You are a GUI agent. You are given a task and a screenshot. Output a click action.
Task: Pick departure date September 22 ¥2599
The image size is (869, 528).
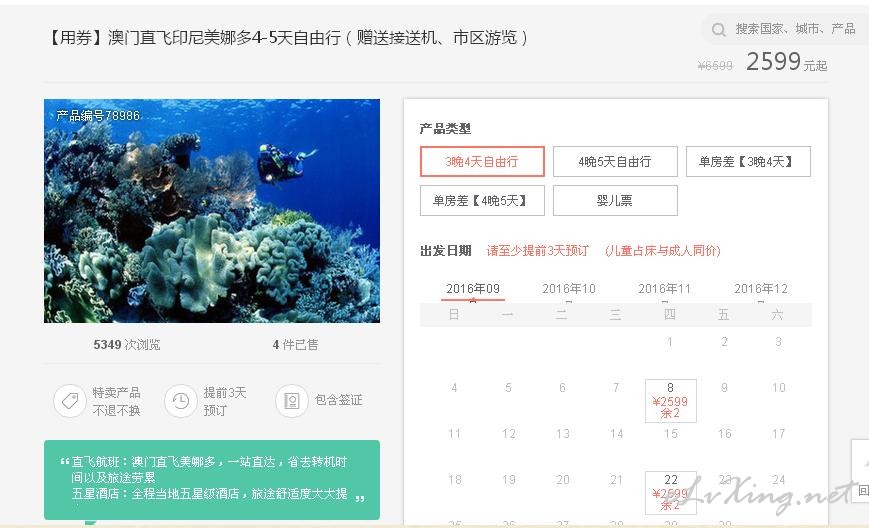671,493
